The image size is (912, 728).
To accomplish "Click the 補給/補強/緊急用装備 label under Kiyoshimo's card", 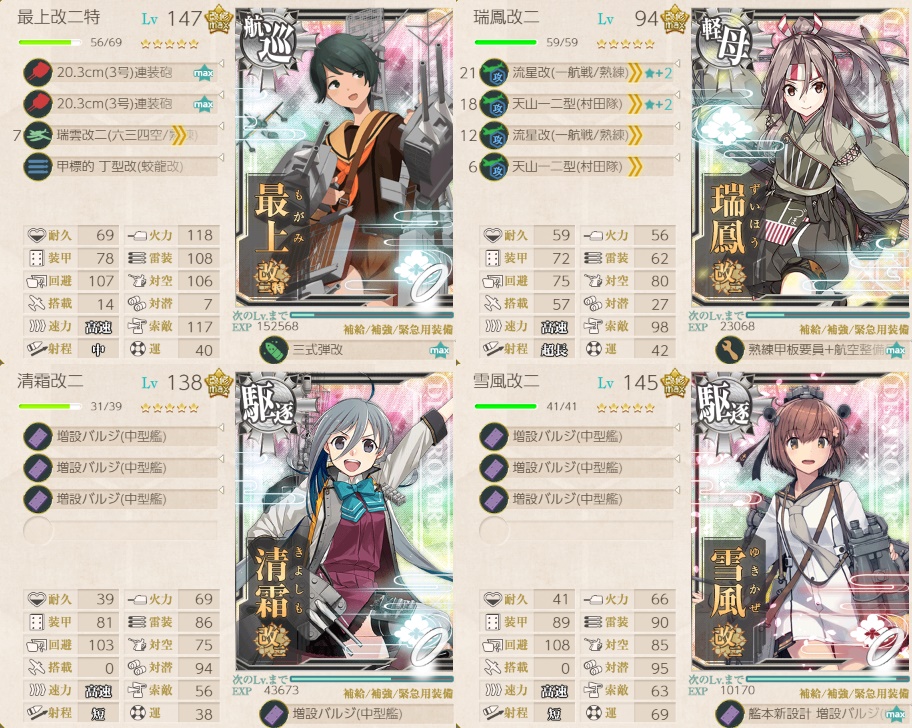I will (398, 693).
